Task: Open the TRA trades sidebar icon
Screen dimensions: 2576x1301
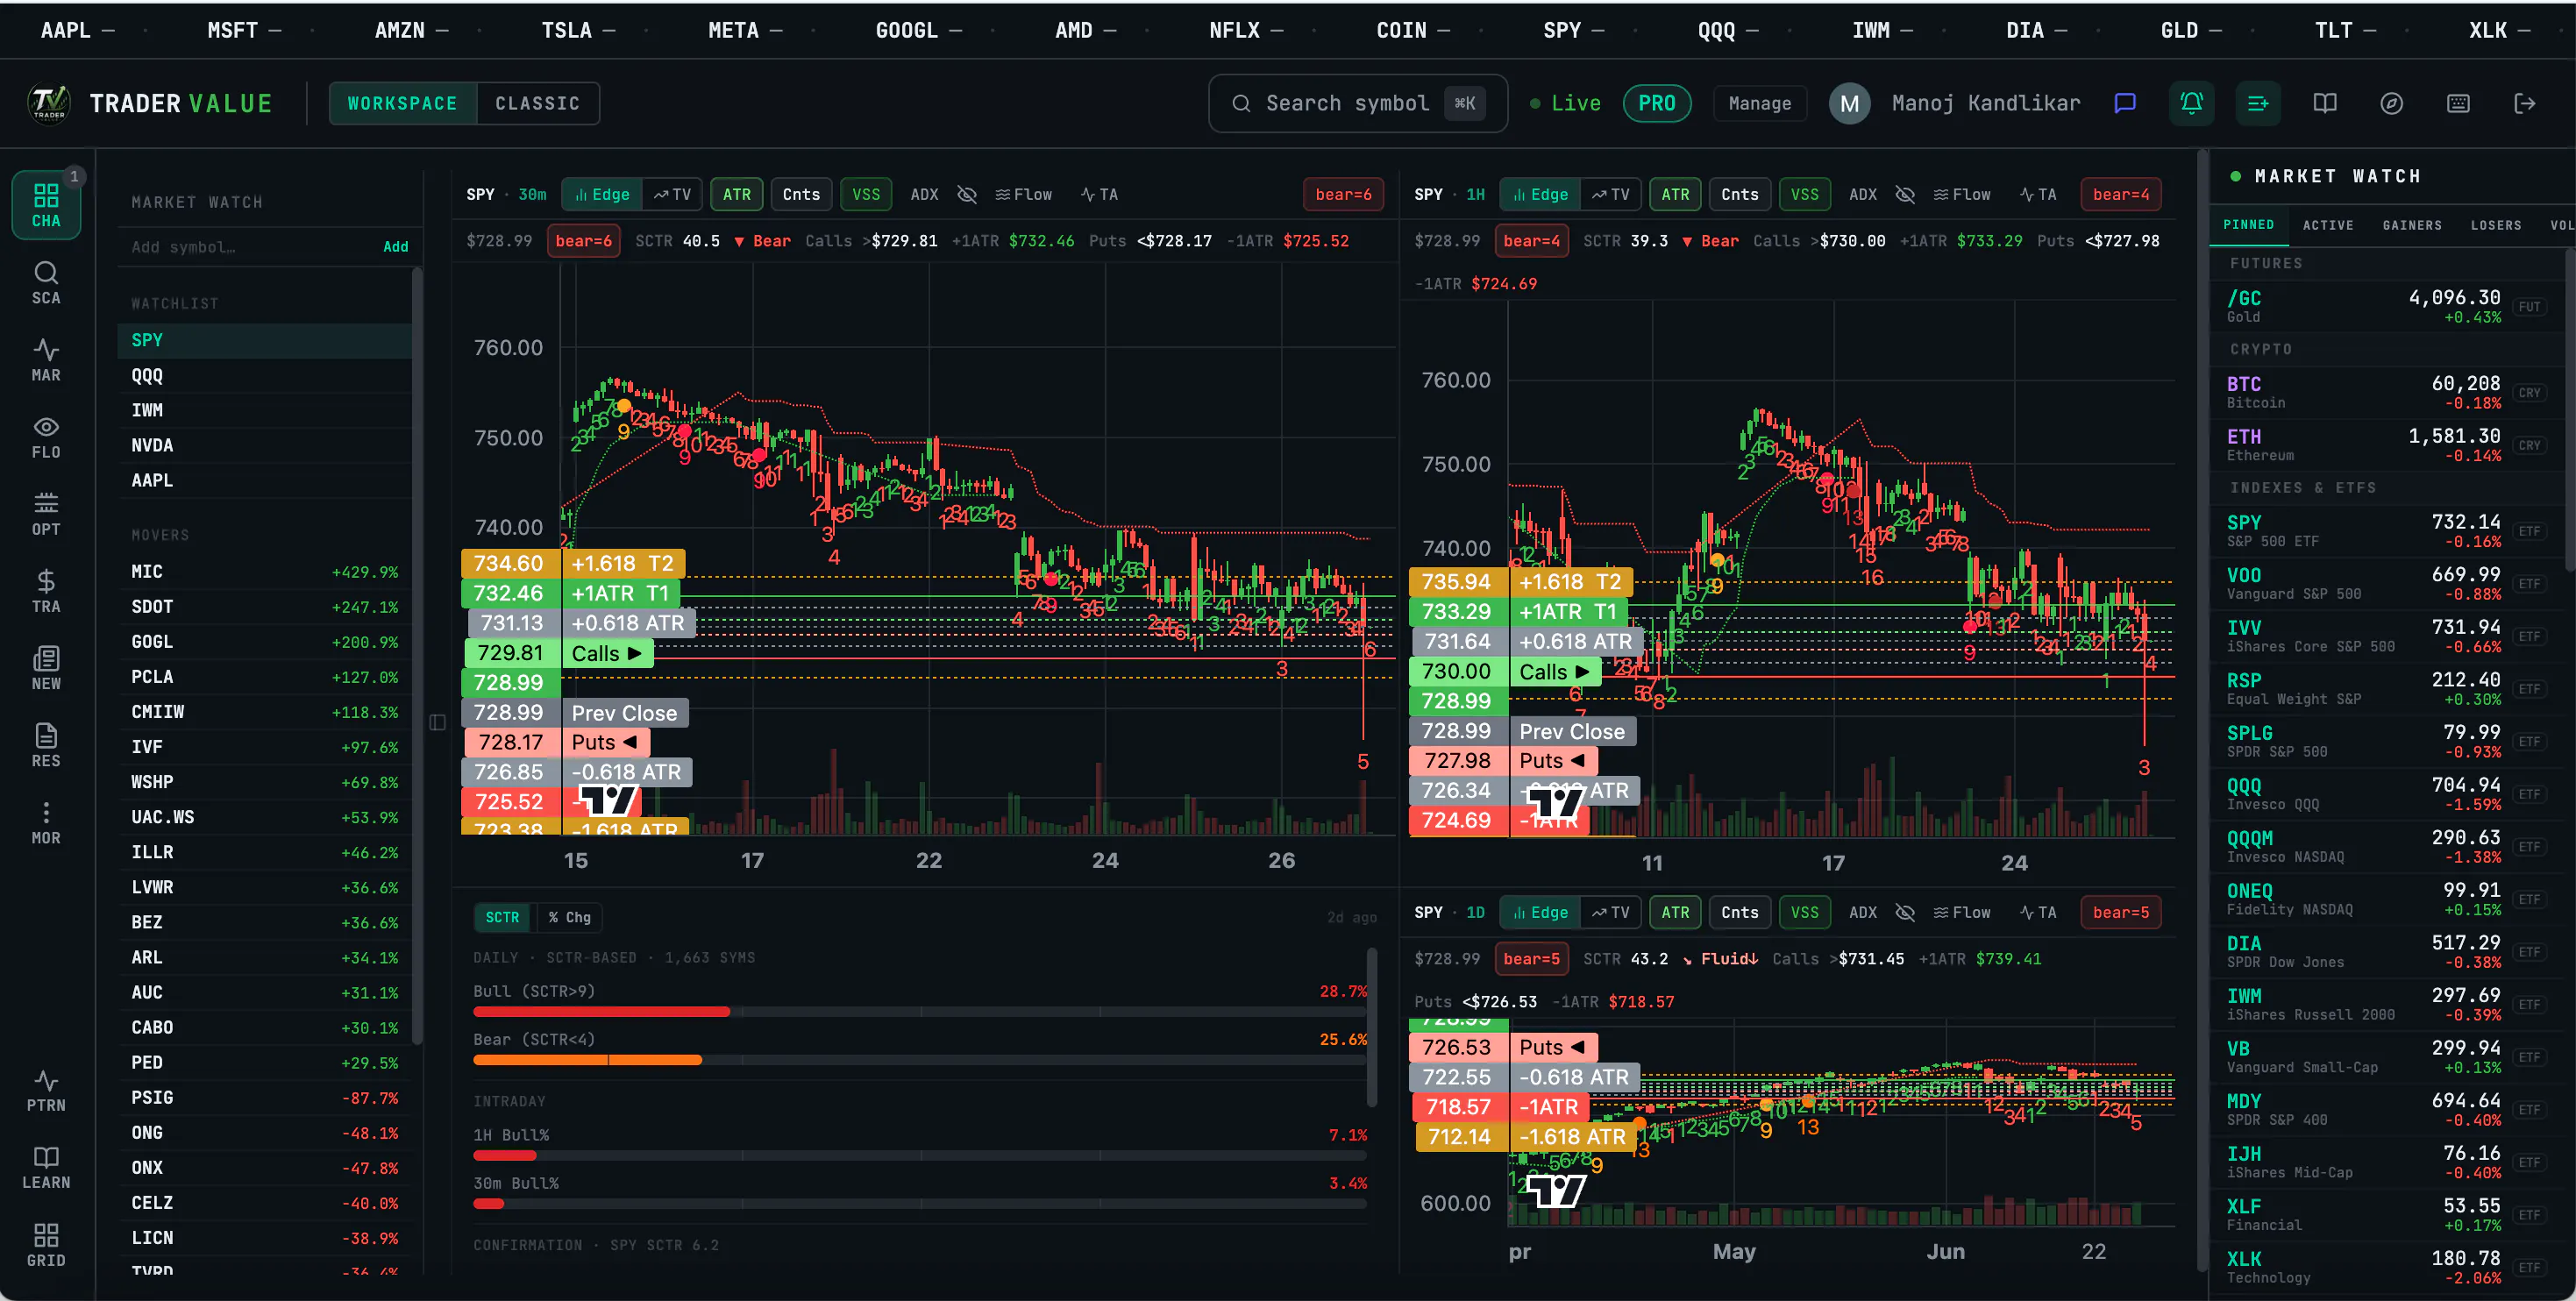Action: (46, 591)
